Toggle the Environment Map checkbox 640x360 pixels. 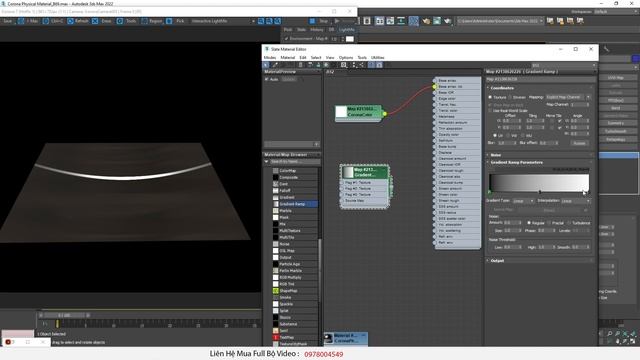pyautogui.click(x=286, y=39)
